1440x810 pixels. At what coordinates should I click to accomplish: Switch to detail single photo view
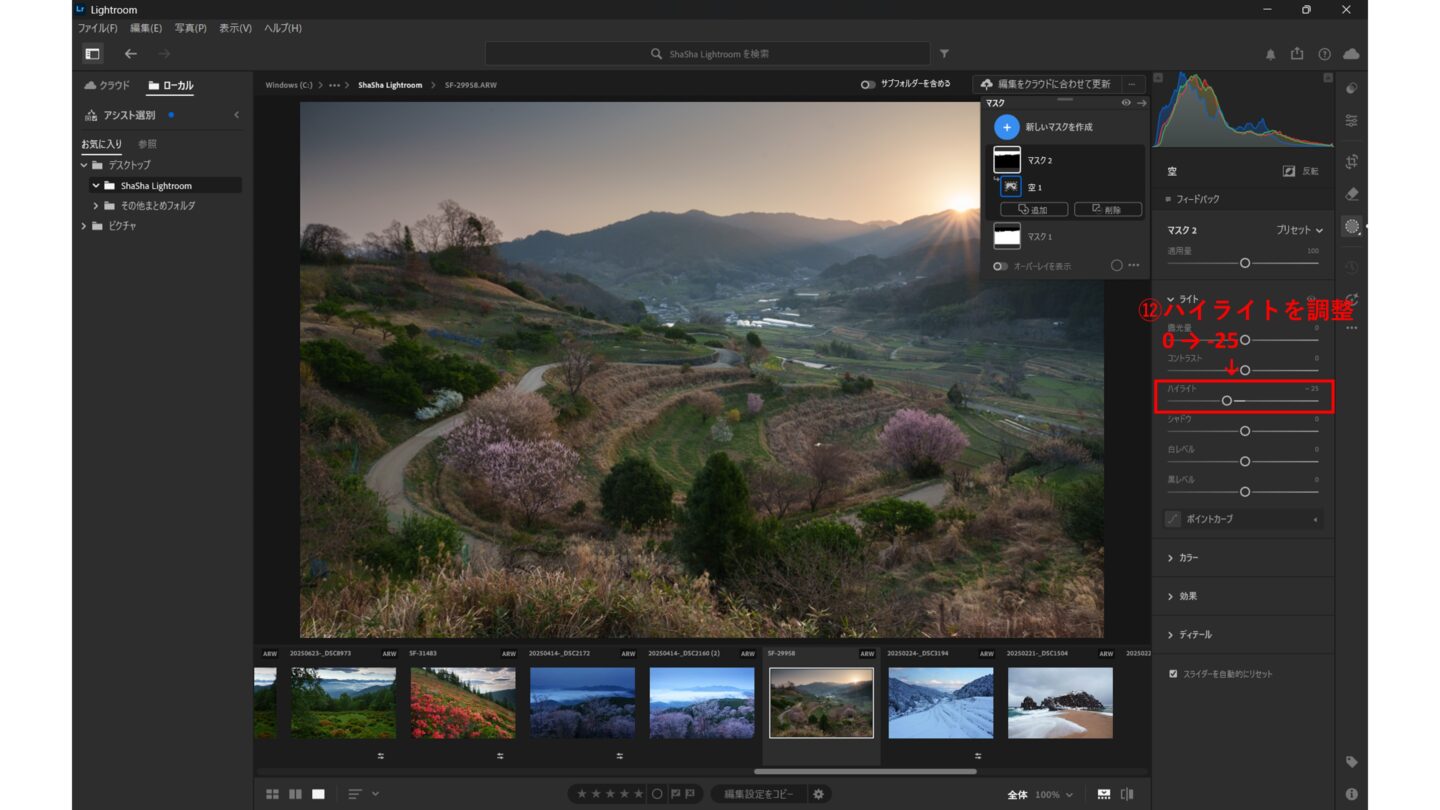click(318, 794)
